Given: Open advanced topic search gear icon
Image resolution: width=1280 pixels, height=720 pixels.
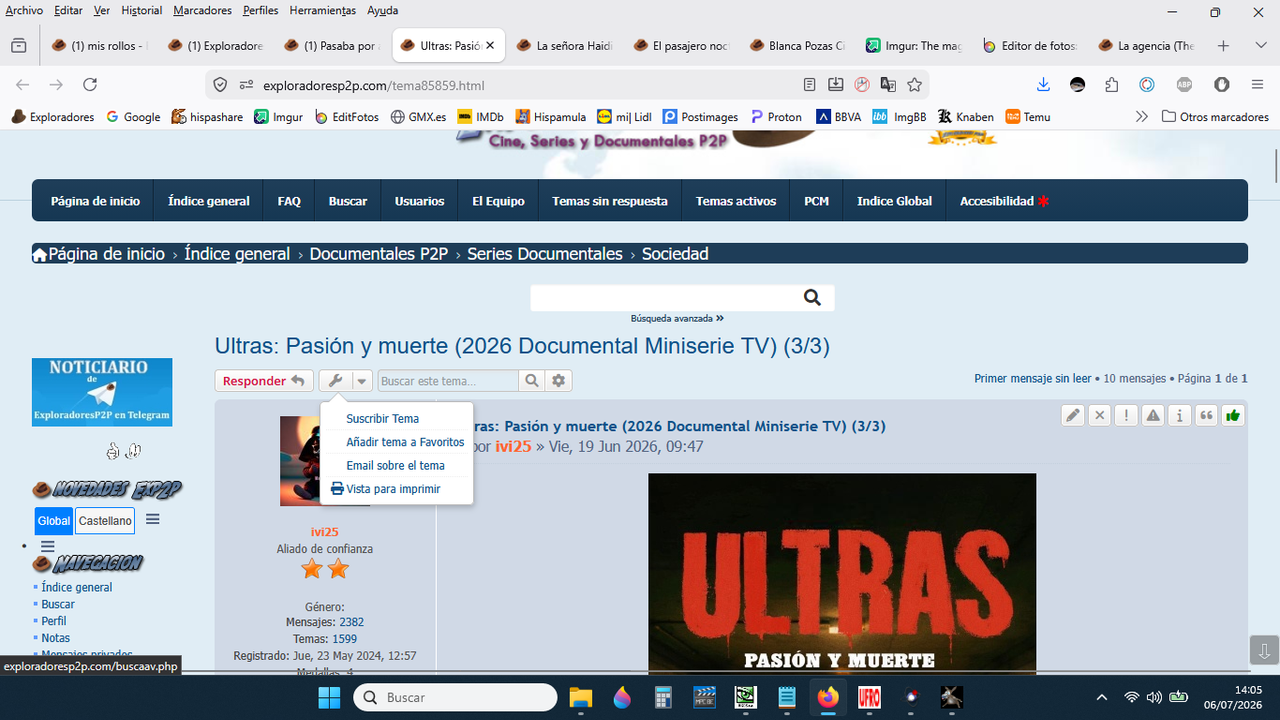Looking at the screenshot, I should coord(559,381).
